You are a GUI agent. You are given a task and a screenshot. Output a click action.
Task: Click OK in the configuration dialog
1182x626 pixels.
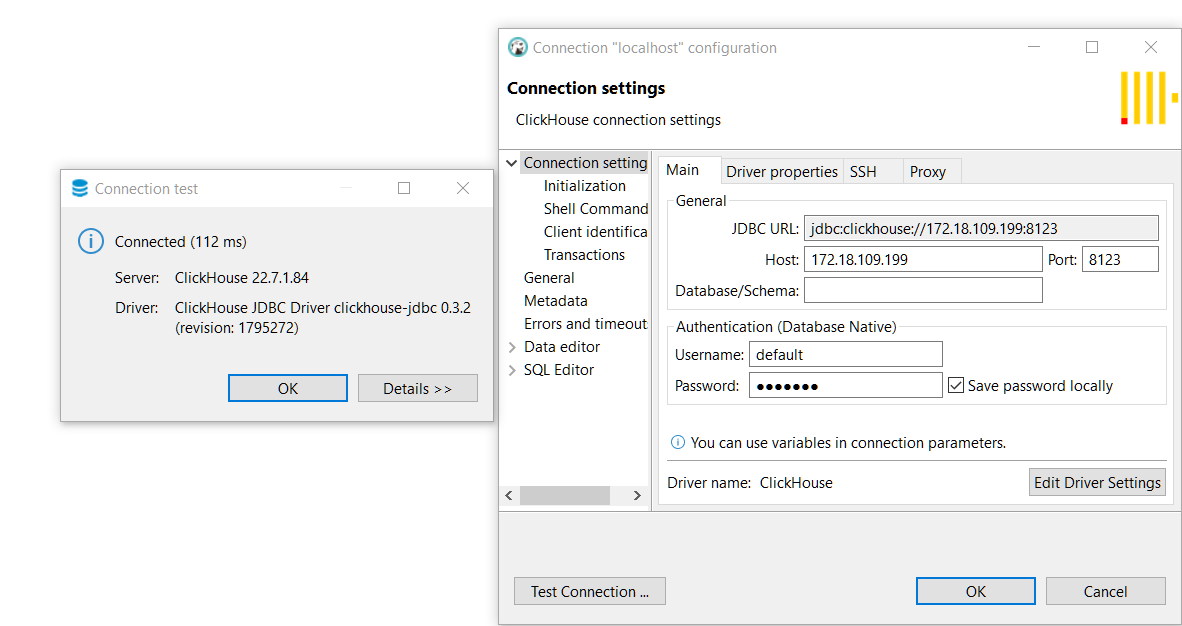pyautogui.click(x=975, y=591)
